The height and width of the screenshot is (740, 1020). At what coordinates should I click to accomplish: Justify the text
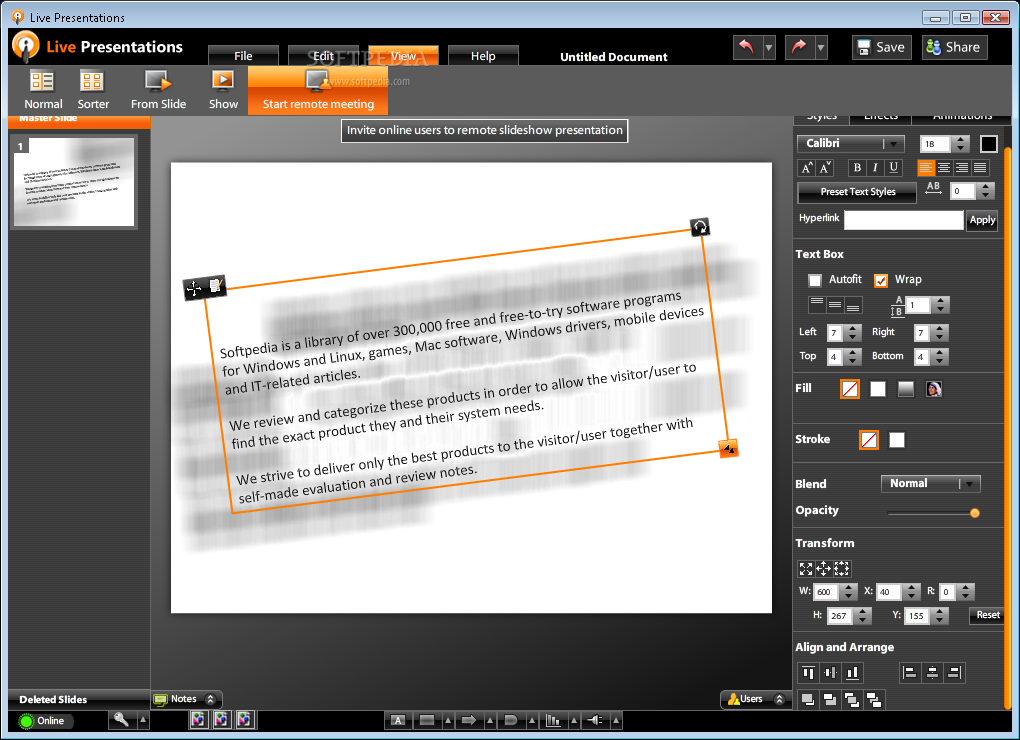[x=980, y=168]
